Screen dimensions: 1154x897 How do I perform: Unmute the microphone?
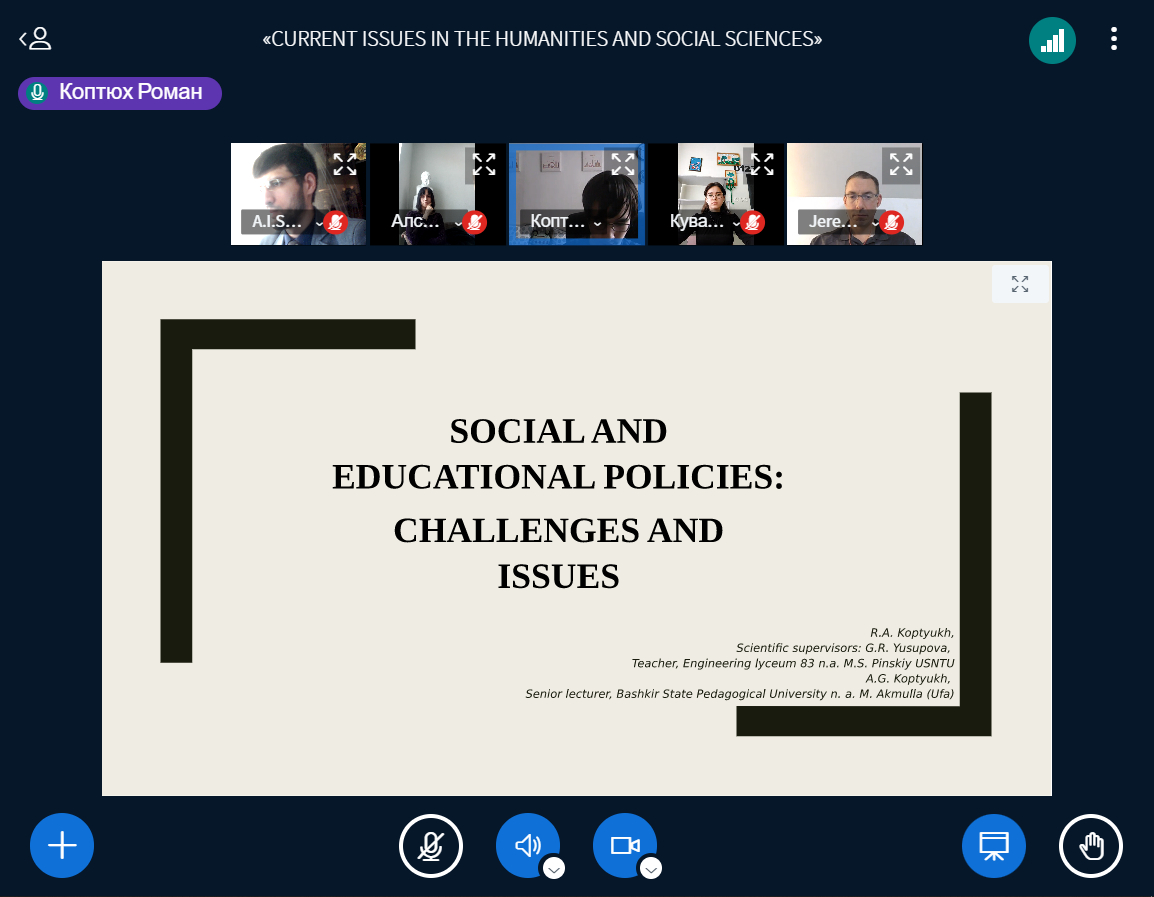click(x=431, y=846)
